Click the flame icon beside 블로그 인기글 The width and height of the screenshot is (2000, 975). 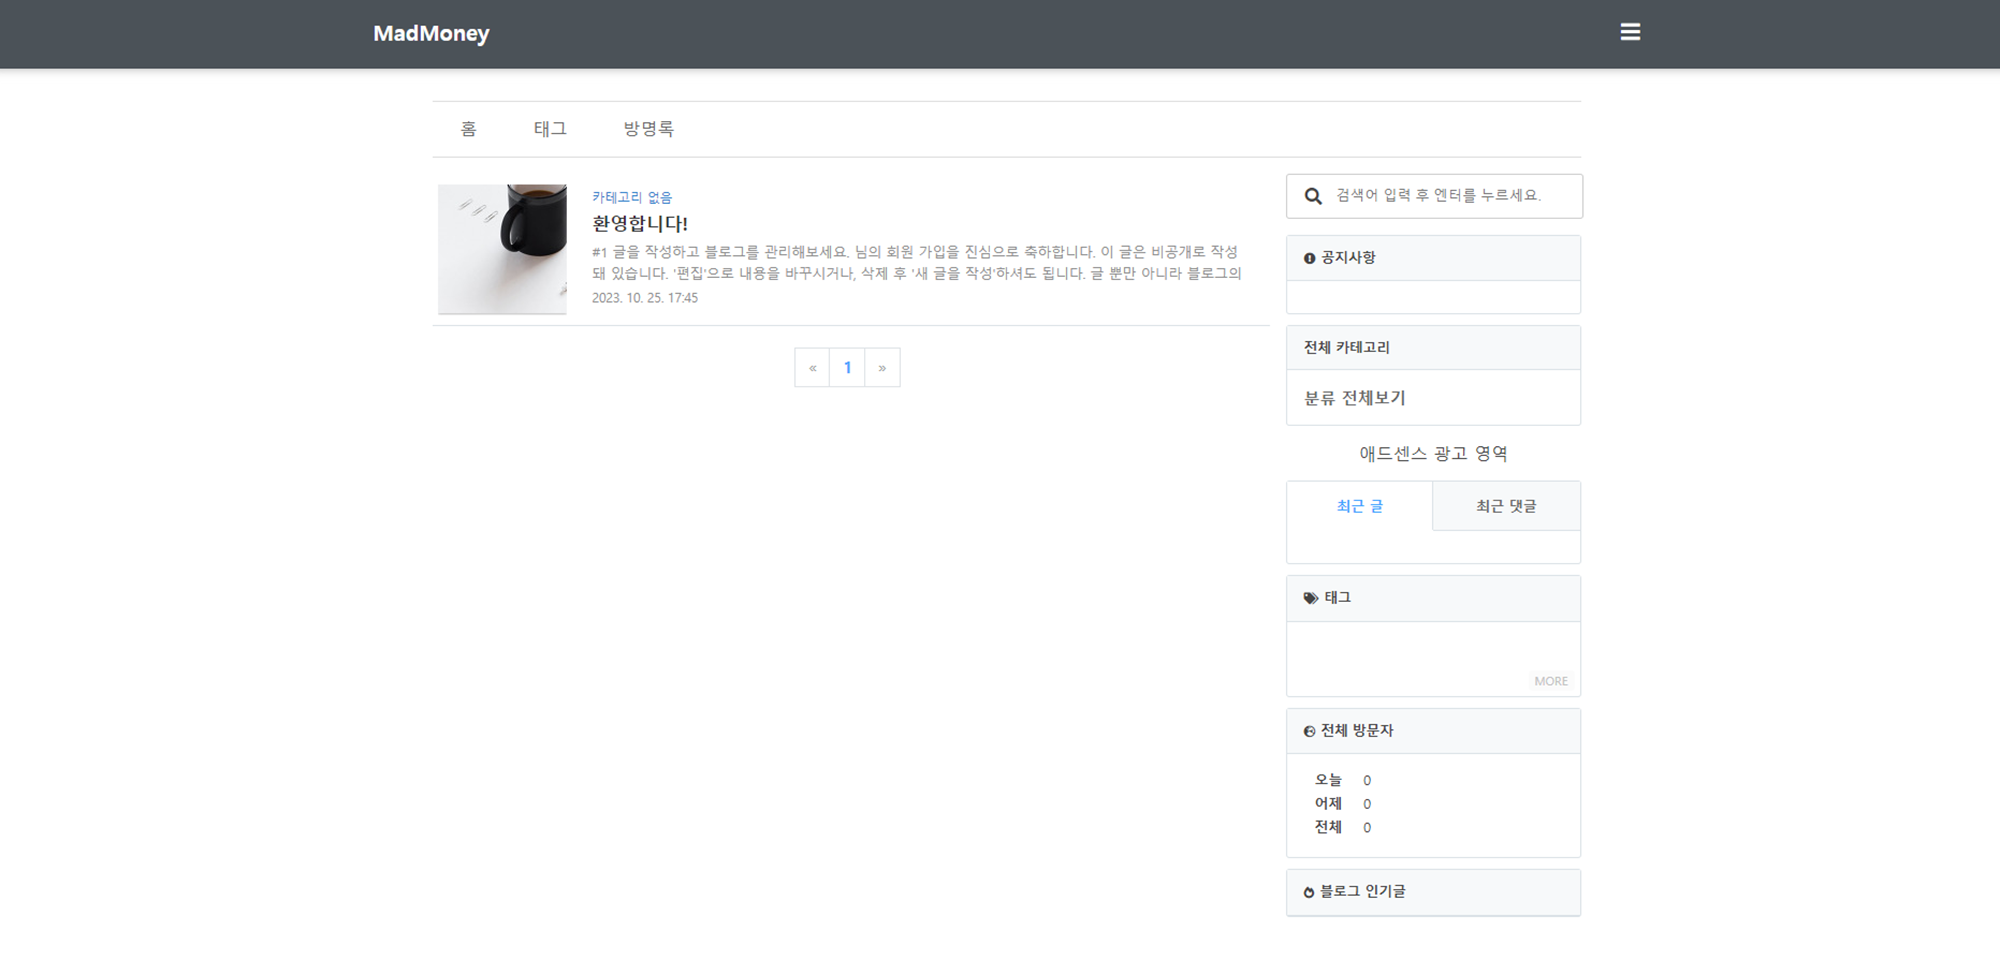(x=1308, y=892)
